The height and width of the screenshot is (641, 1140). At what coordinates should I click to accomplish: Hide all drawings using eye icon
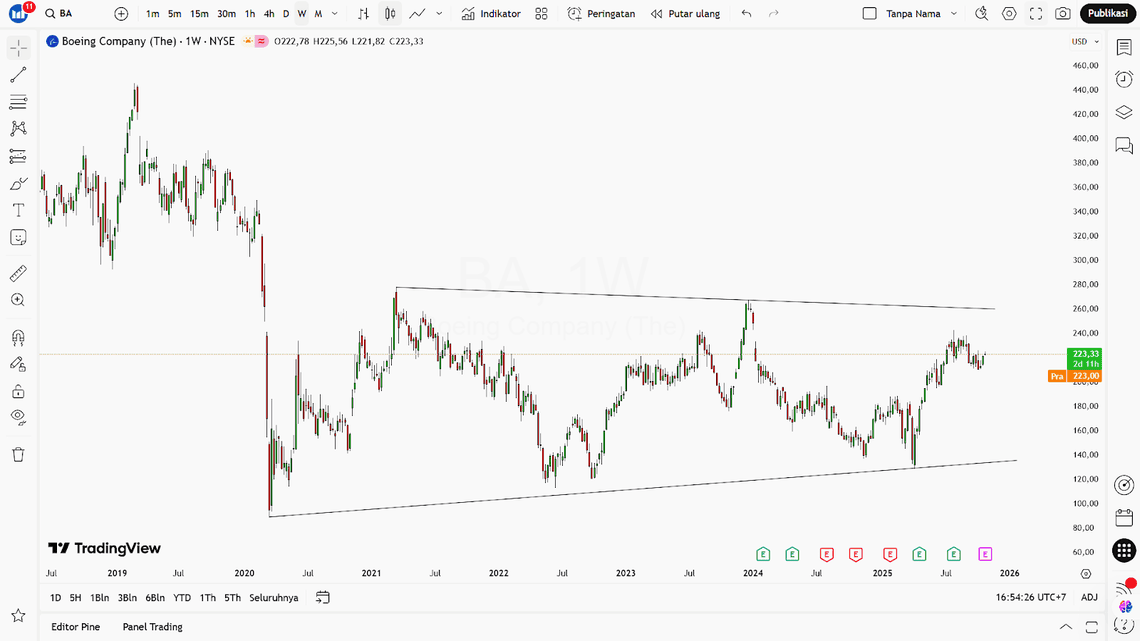[18, 417]
